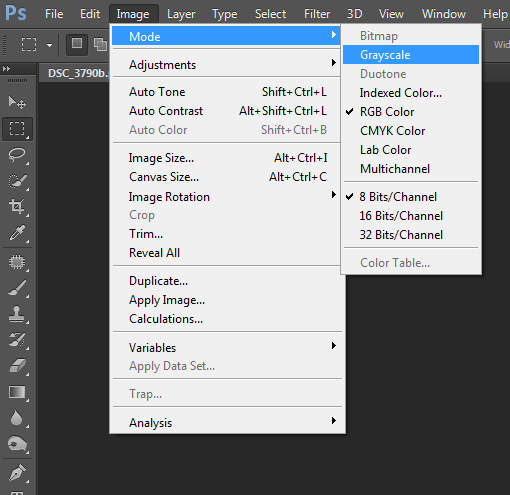Select 16 Bits/Channel option
The width and height of the screenshot is (510, 495).
(x=411, y=216)
